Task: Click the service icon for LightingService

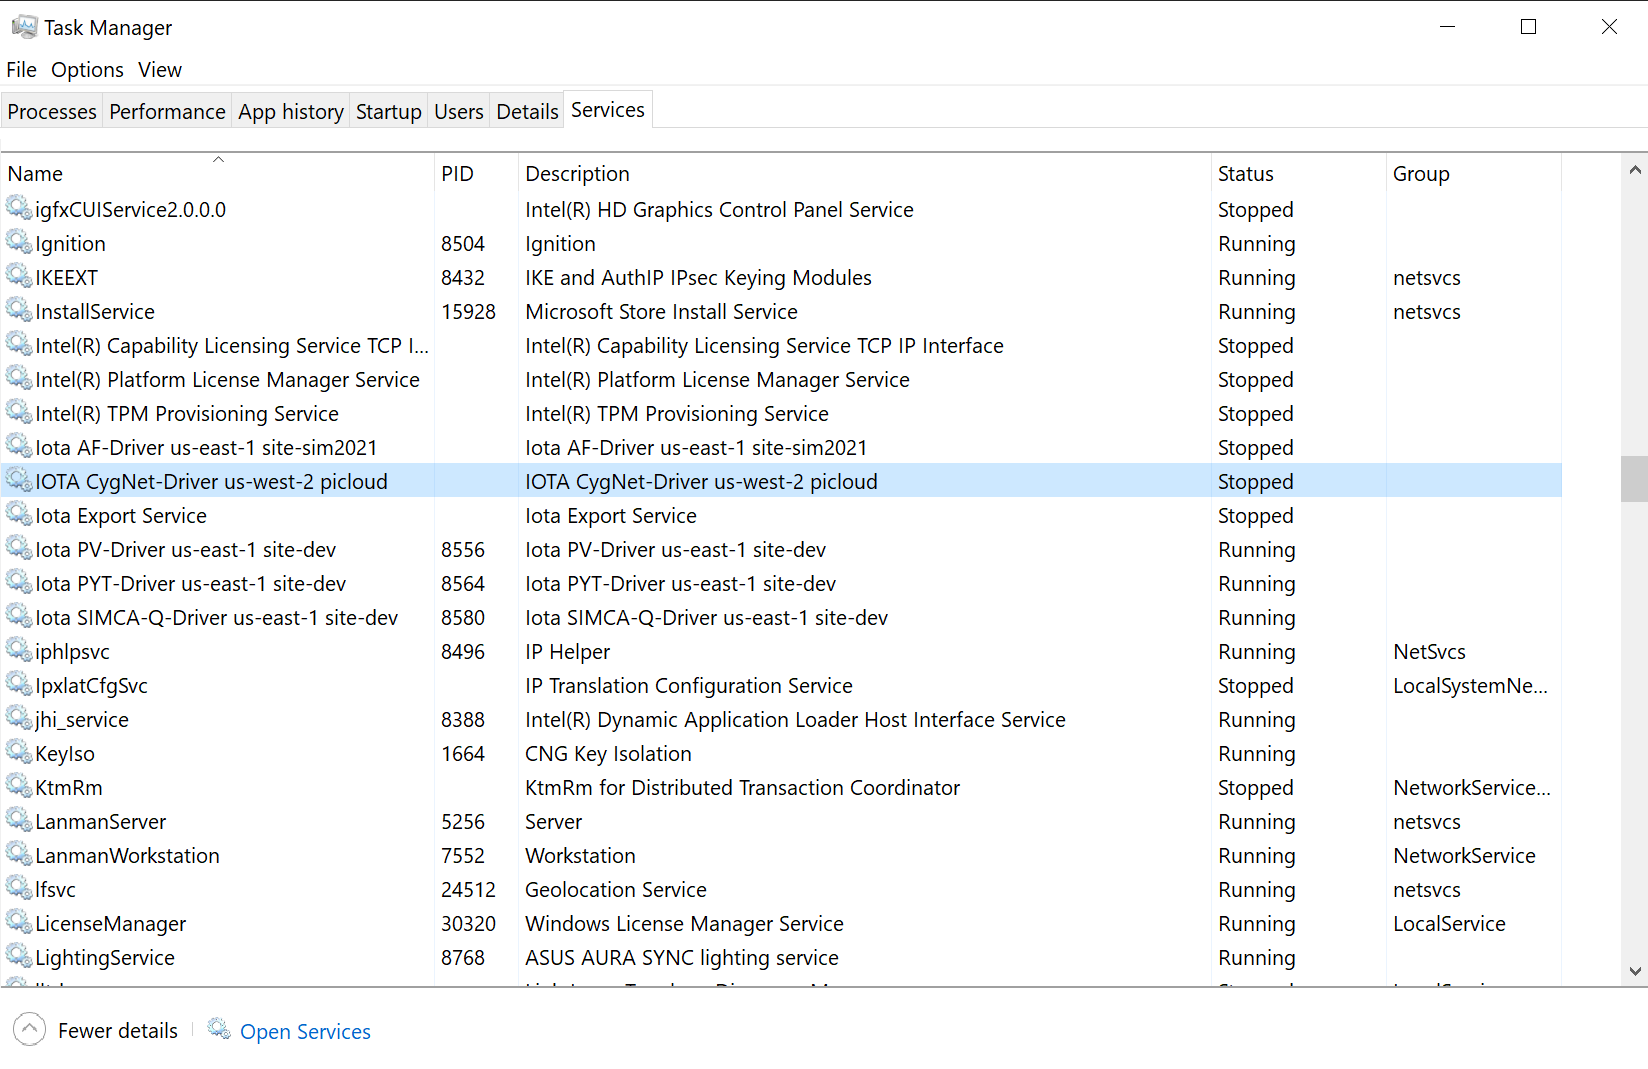Action: (19, 956)
